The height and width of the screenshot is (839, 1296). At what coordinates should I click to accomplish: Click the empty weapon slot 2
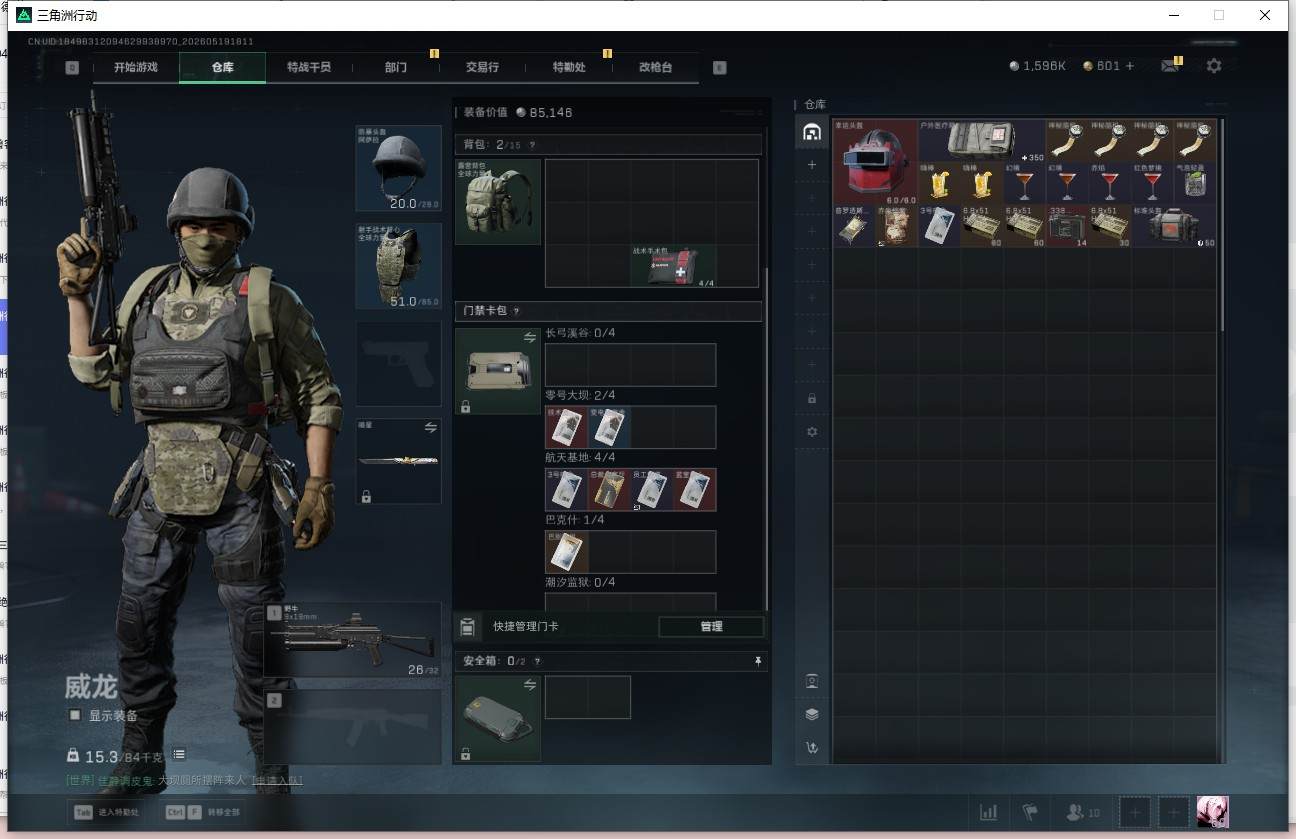[353, 727]
